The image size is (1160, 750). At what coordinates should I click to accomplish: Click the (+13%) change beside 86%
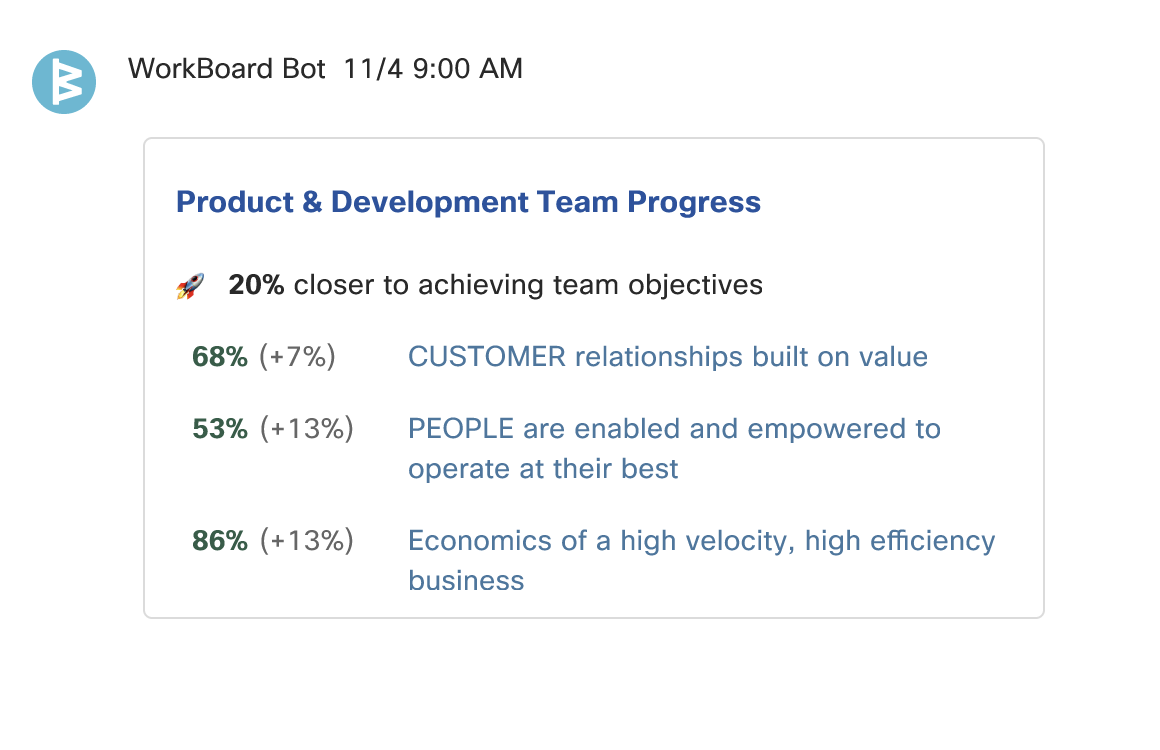pos(306,541)
